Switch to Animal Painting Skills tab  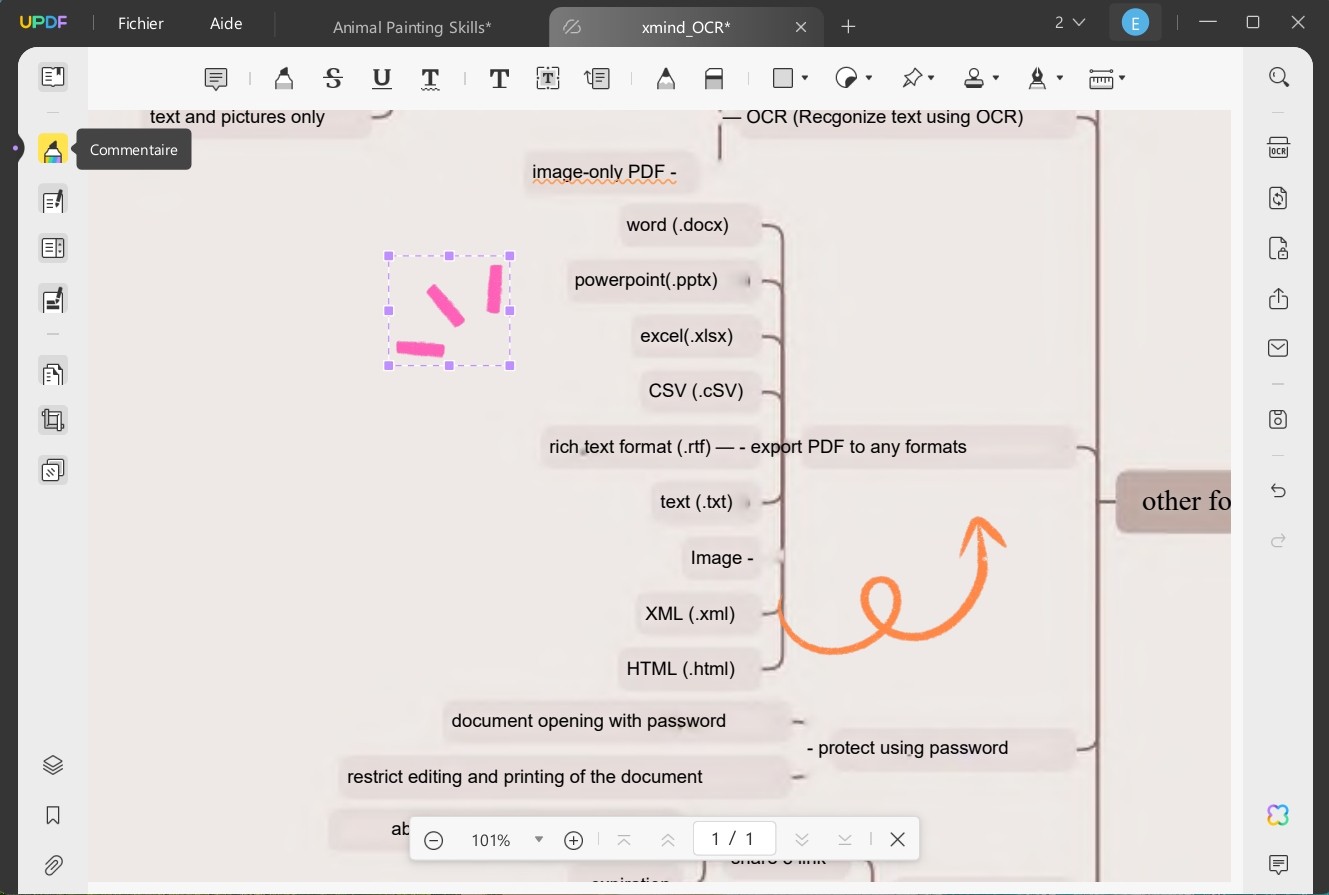(x=412, y=27)
